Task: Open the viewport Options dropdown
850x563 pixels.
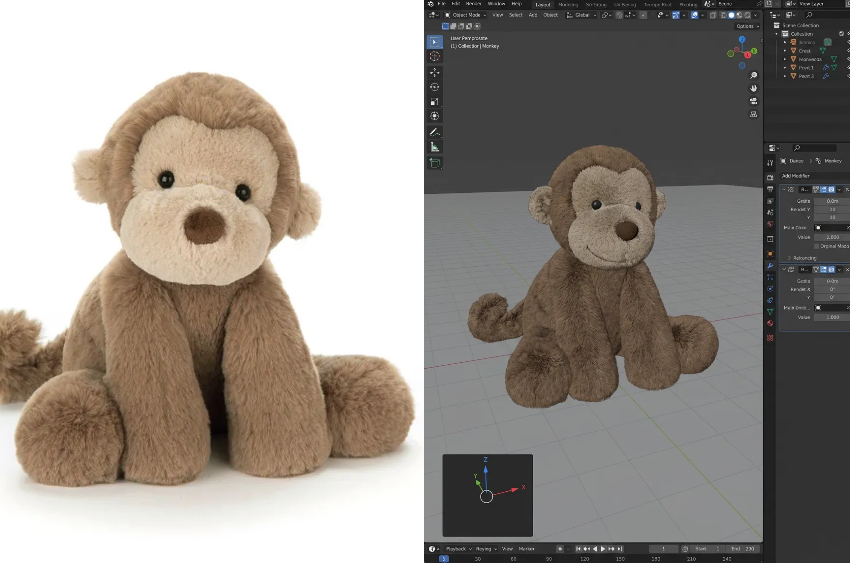Action: click(x=748, y=26)
